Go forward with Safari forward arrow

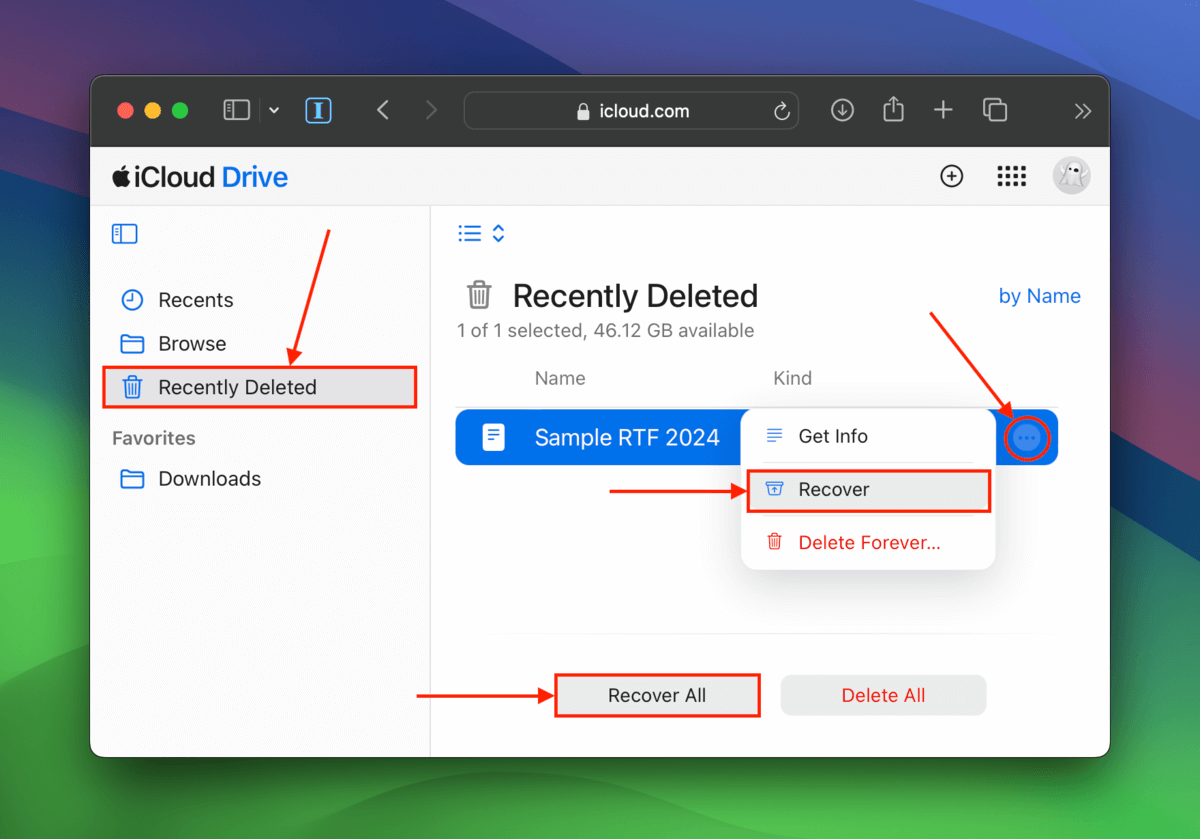[431, 110]
